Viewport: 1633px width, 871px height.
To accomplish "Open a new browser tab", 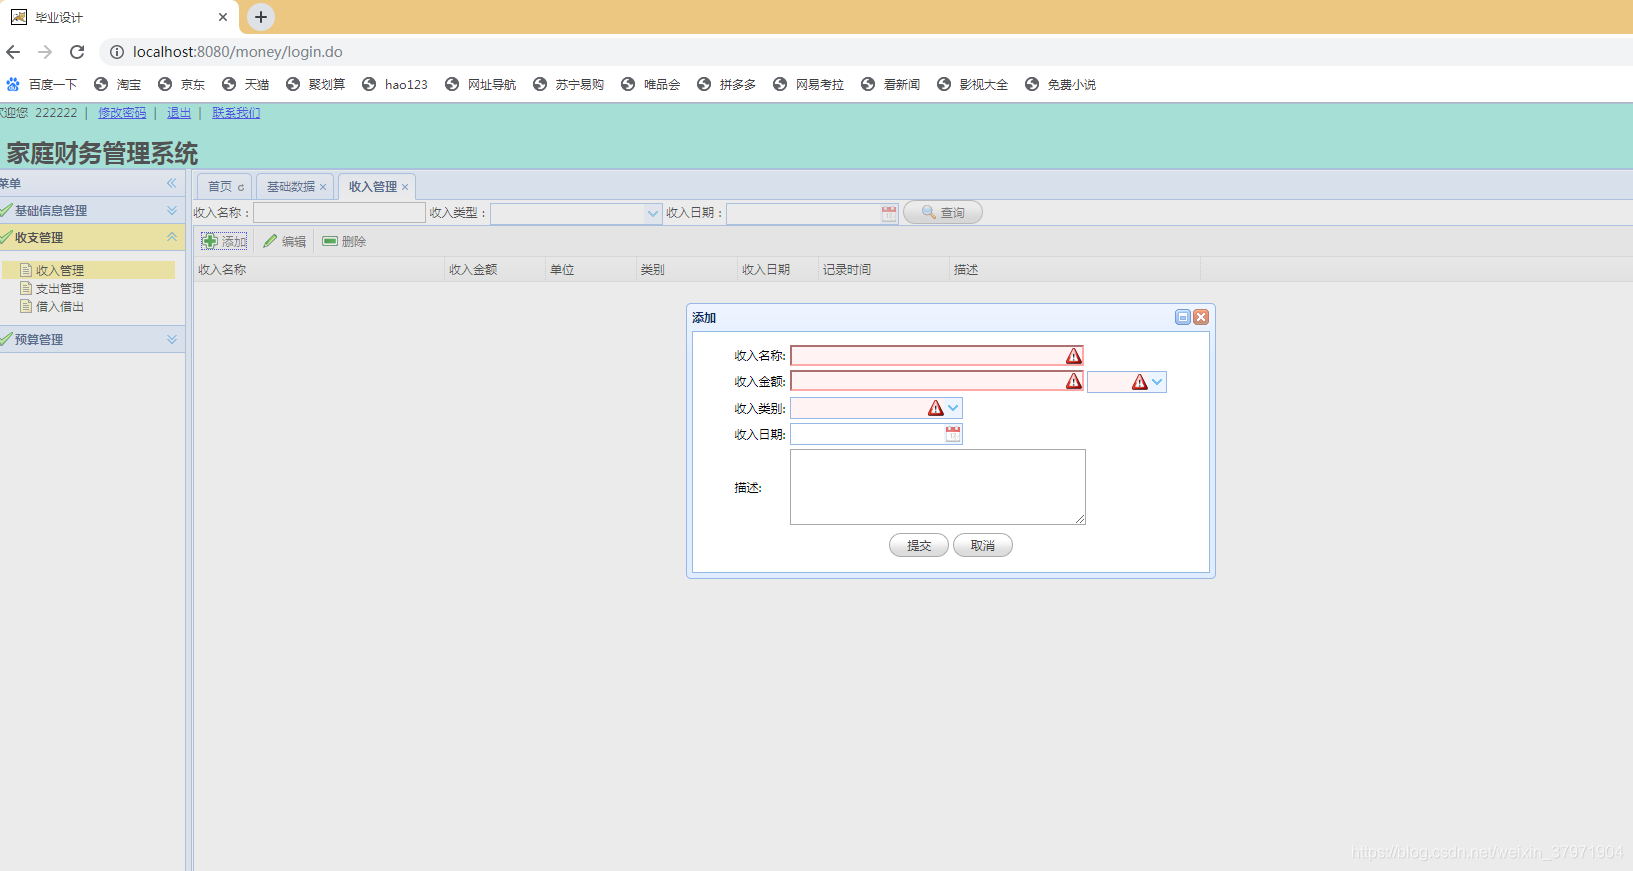I will 261,17.
